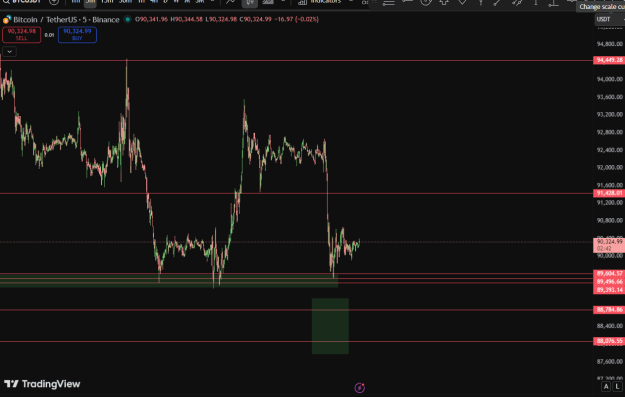This screenshot has height=397, width=625.
Task: Click the 93,200.00 price axis label
Action: click(609, 114)
